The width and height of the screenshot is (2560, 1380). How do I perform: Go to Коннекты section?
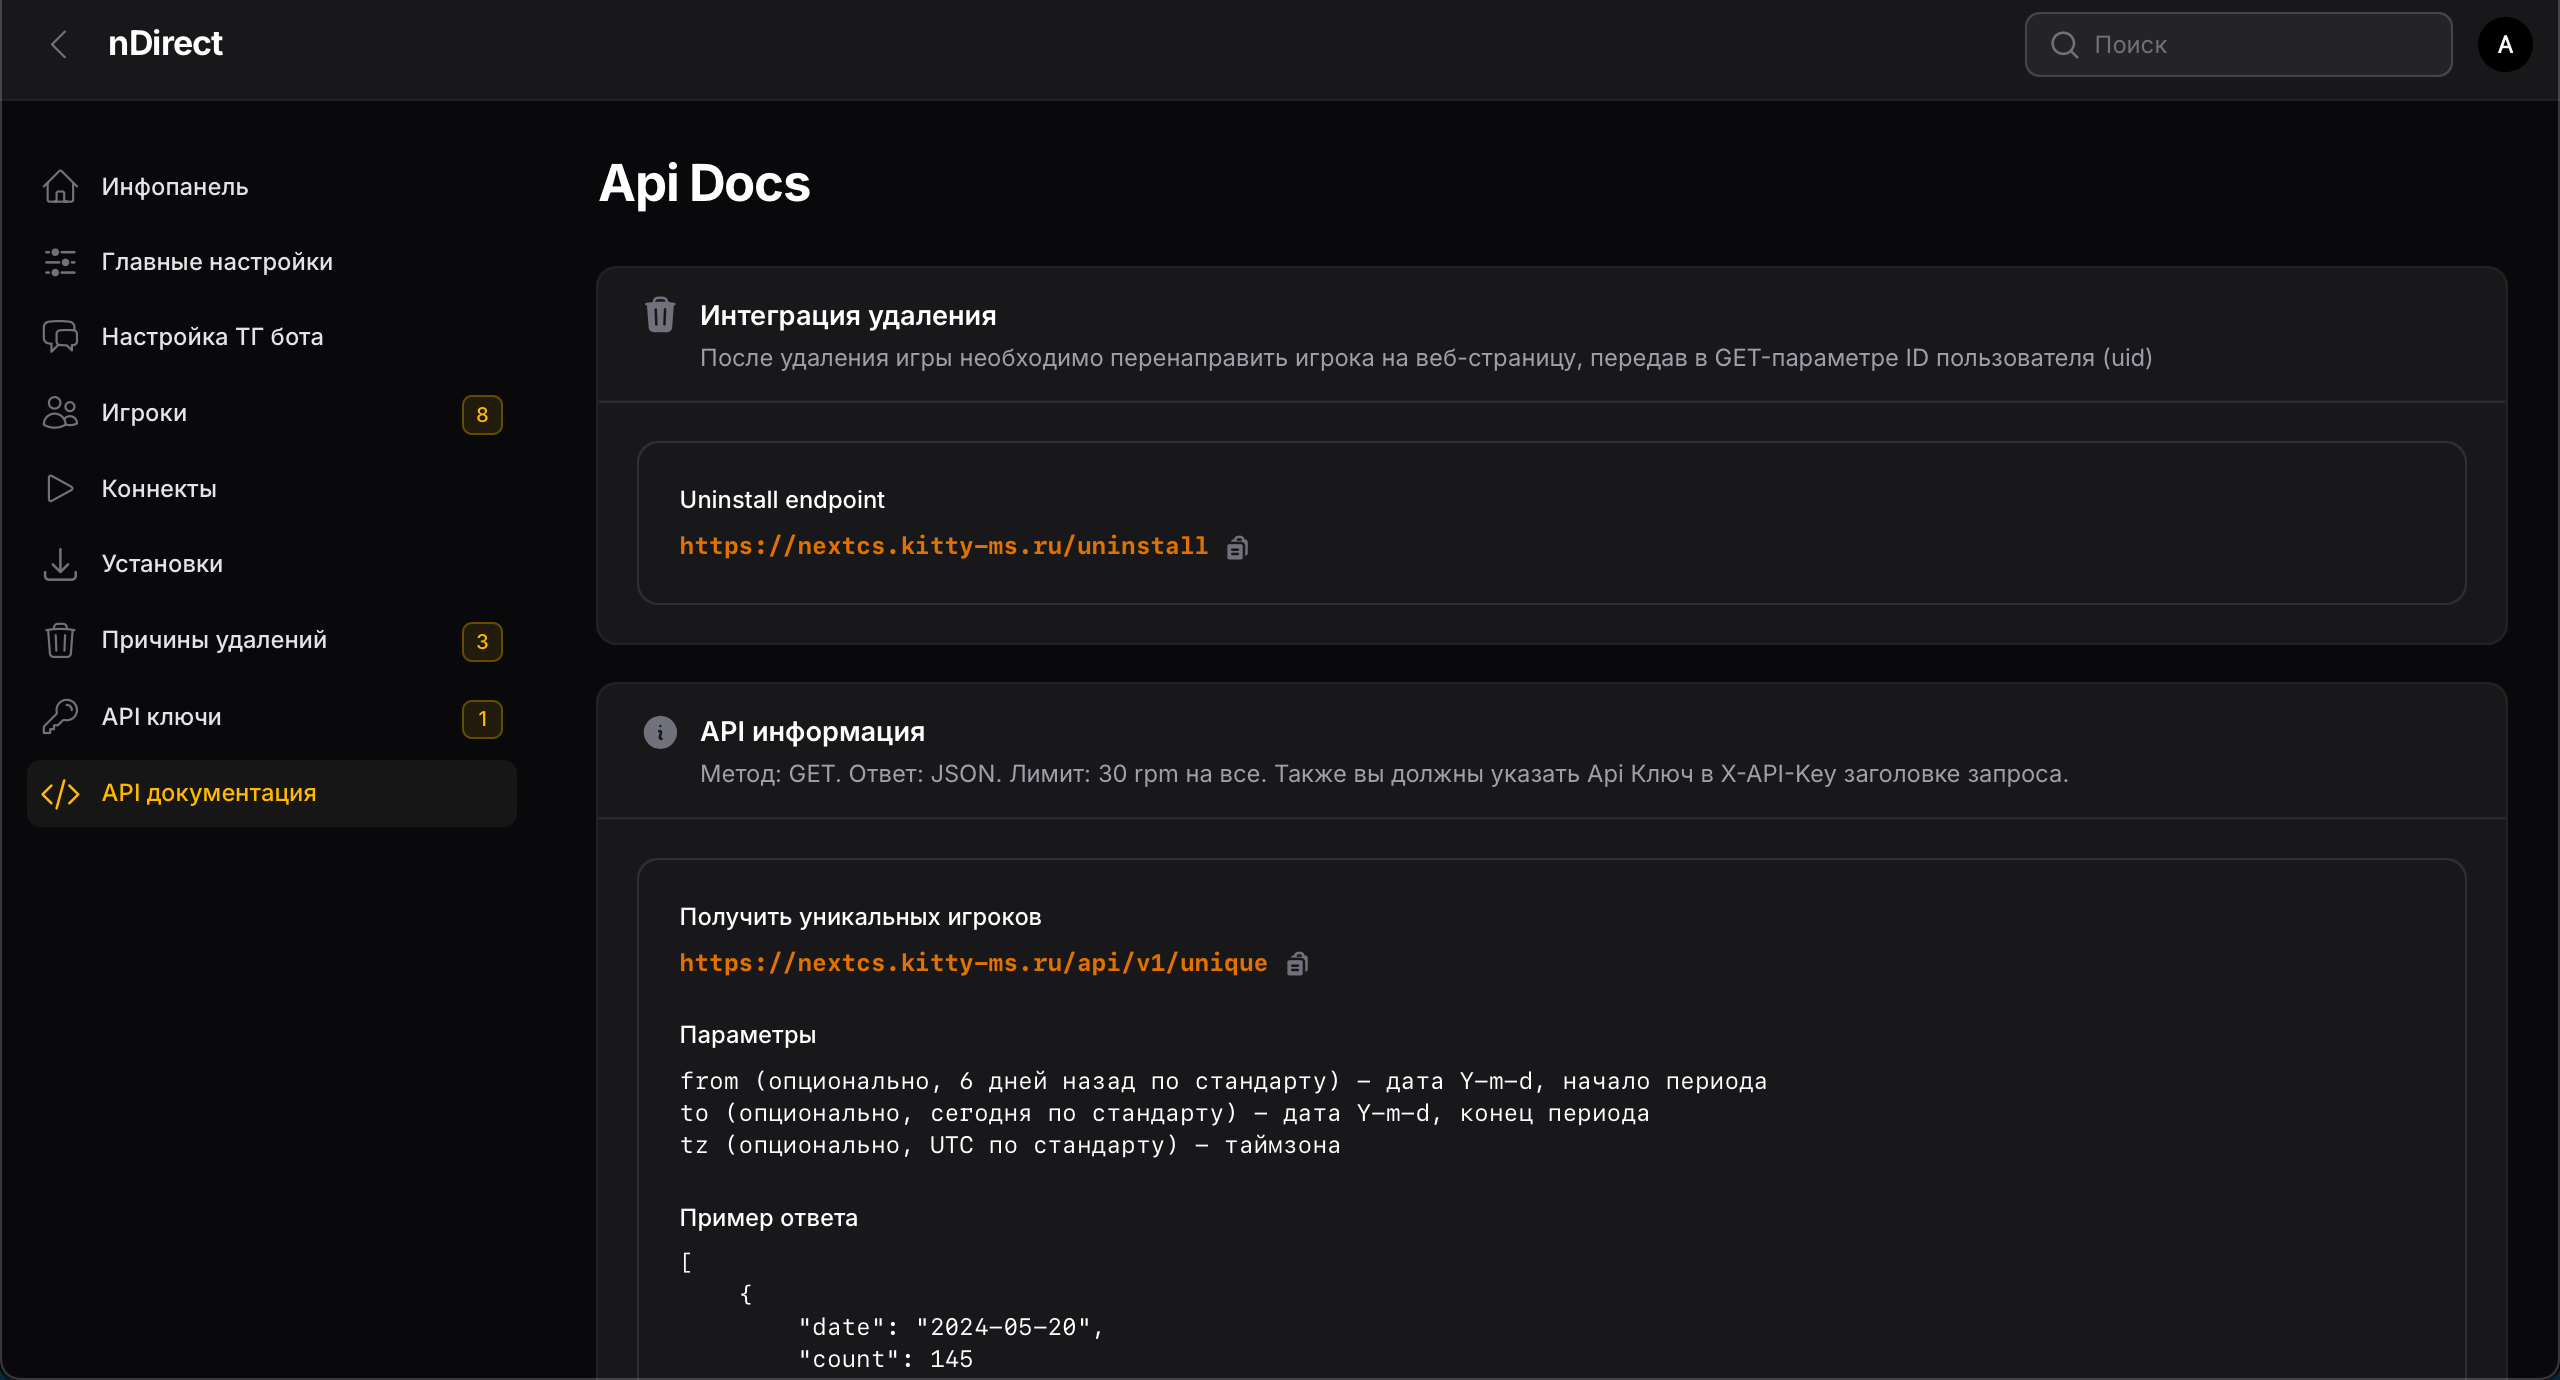tap(159, 489)
